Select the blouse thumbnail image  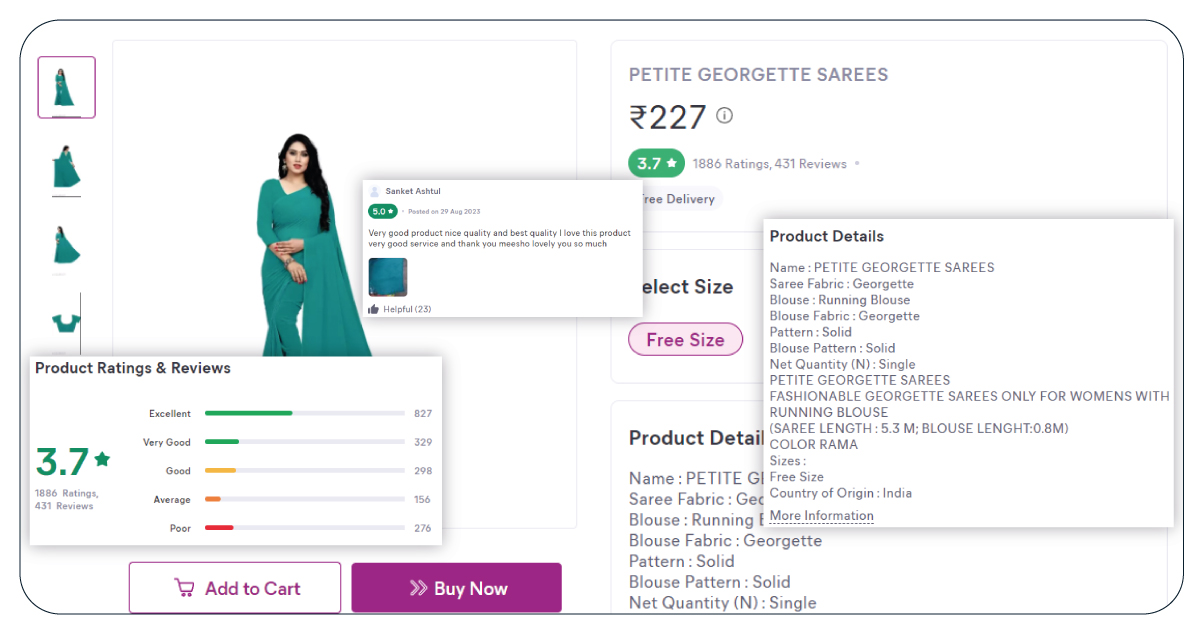(66, 322)
